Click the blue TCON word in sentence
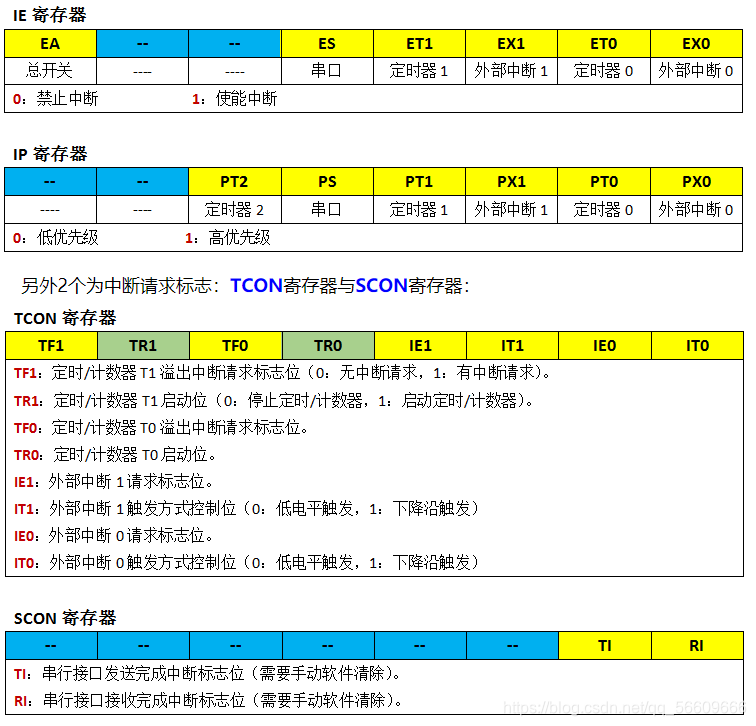Image resolution: width=756 pixels, height=726 pixels. click(x=256, y=285)
